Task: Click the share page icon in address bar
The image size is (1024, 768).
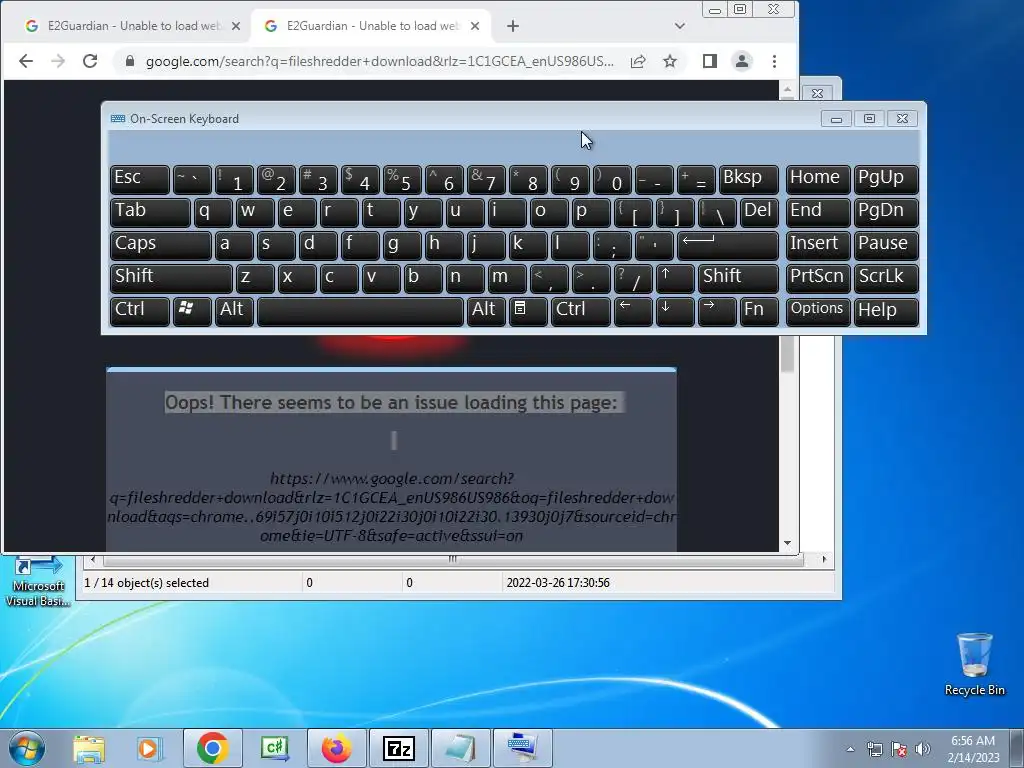Action: [x=638, y=61]
